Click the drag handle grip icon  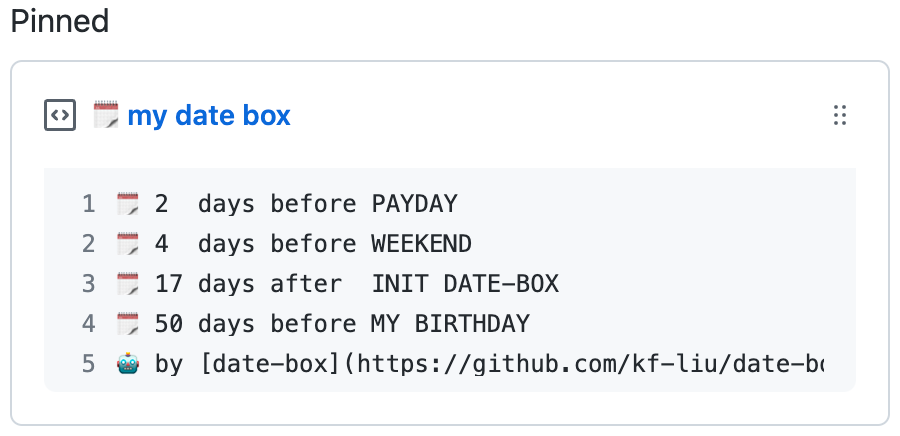(840, 116)
